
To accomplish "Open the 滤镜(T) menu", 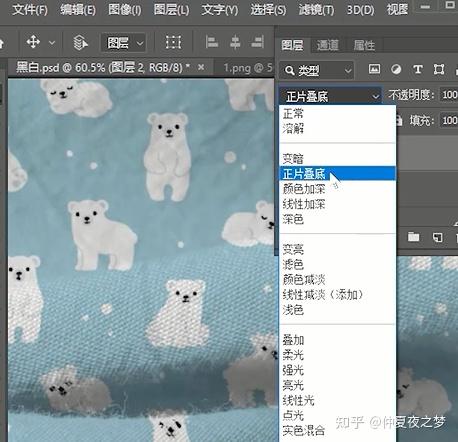I will click(316, 10).
